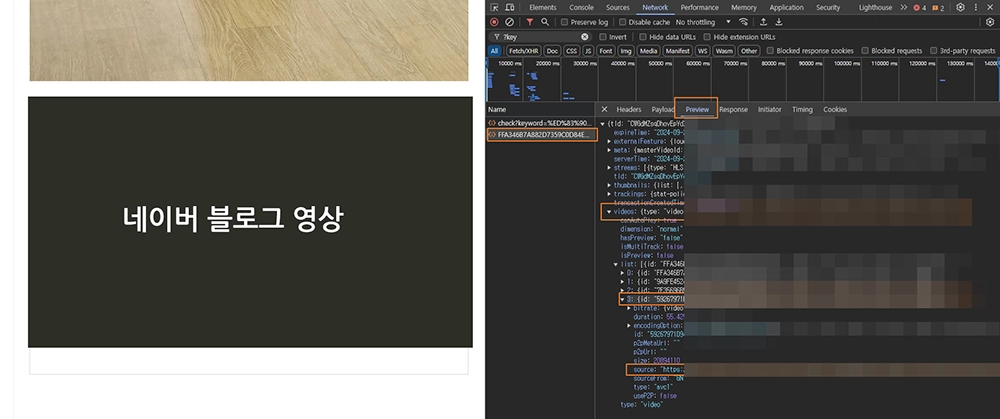Image resolution: width=1000 pixels, height=419 pixels.
Task: Collapse the root tid object
Action: 603,124
